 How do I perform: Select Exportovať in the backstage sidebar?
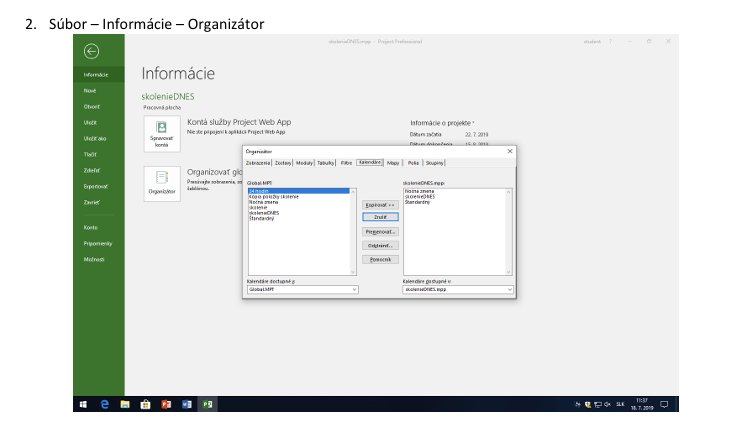tap(99, 186)
